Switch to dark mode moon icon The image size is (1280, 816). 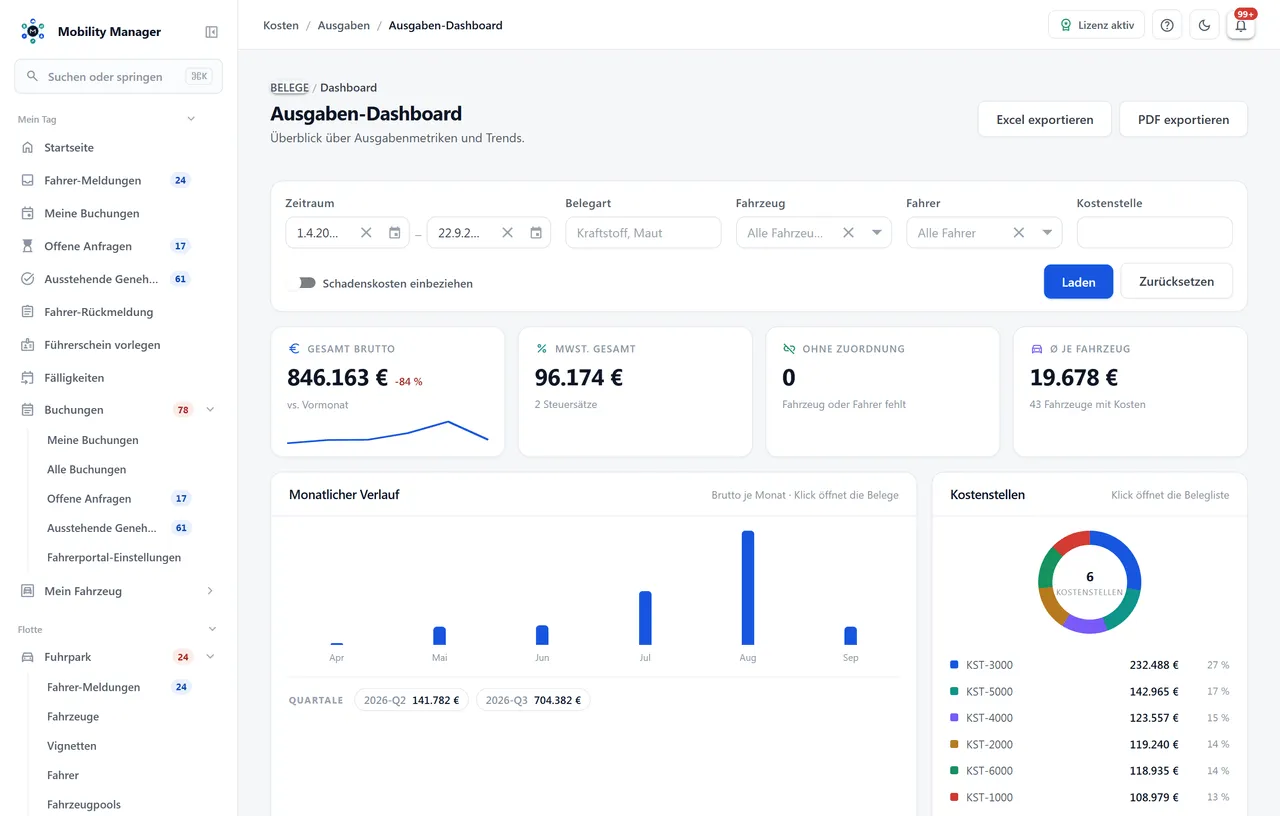coord(1204,25)
